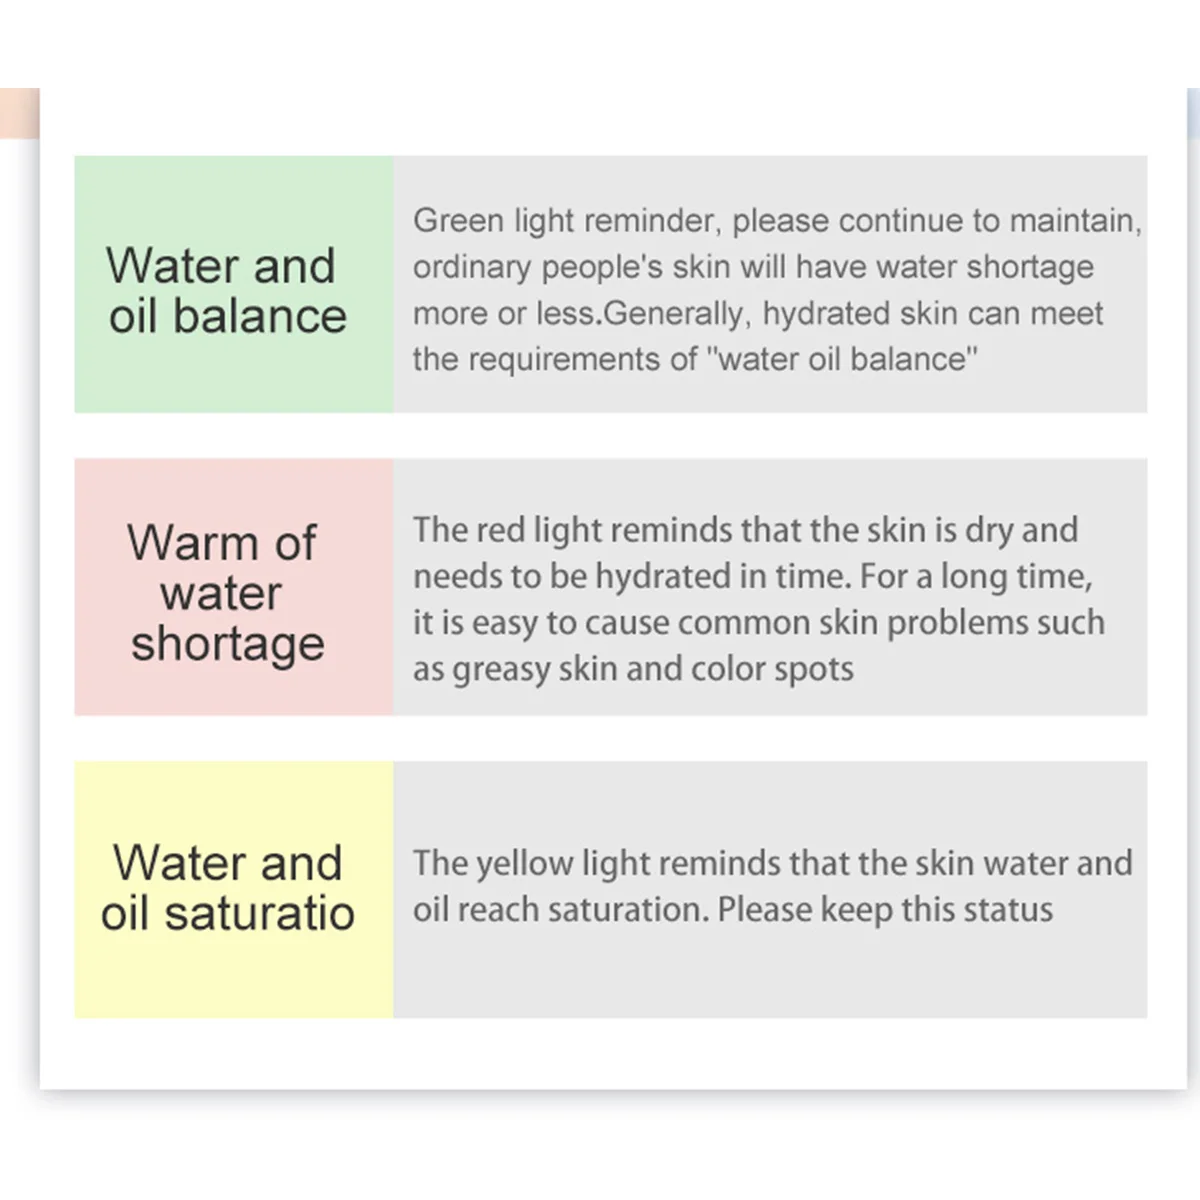Click the peach strip at top-left edge

[x=18, y=112]
